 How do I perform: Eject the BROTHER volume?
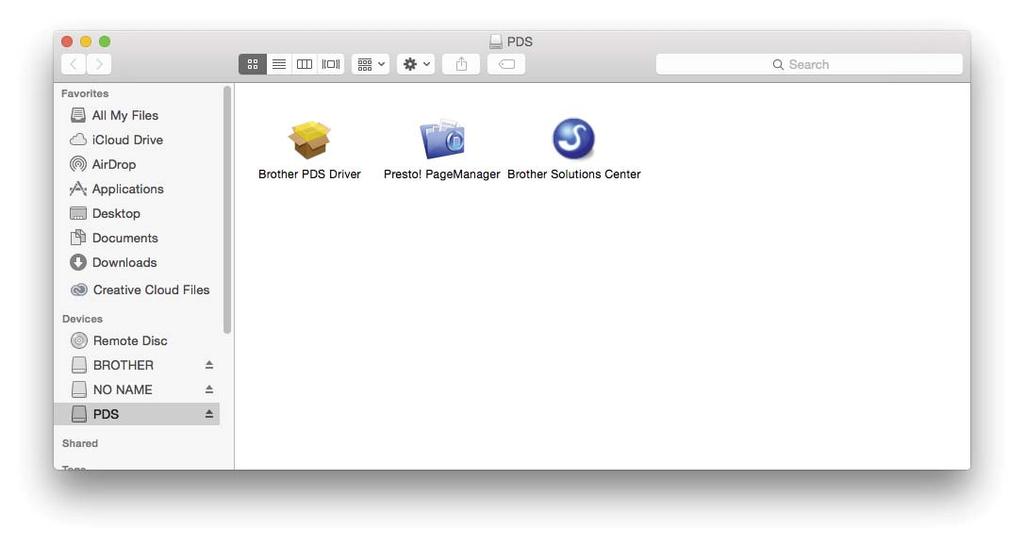tap(209, 365)
